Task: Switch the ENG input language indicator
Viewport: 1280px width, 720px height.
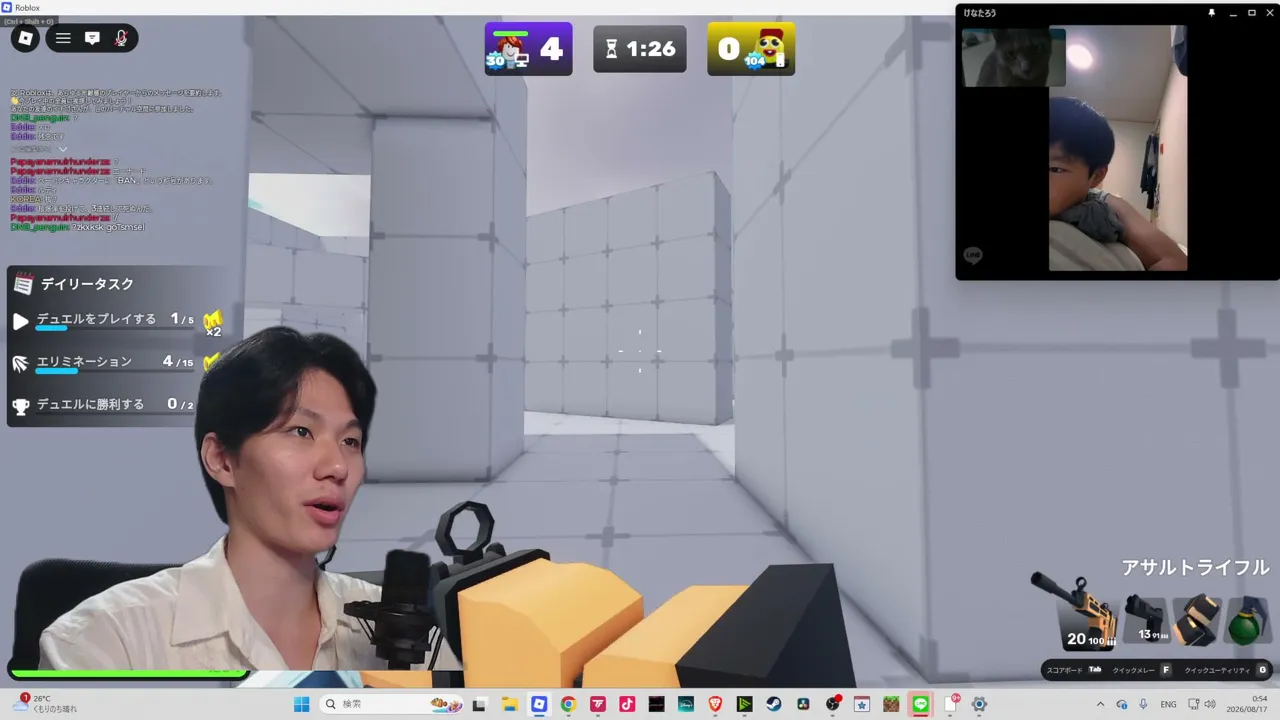Action: [x=1168, y=704]
